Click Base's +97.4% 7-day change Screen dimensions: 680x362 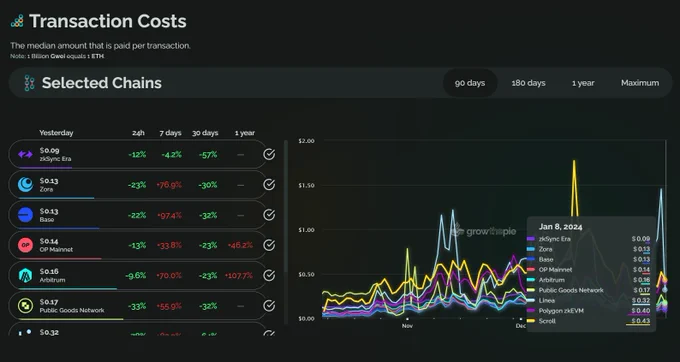click(x=169, y=215)
